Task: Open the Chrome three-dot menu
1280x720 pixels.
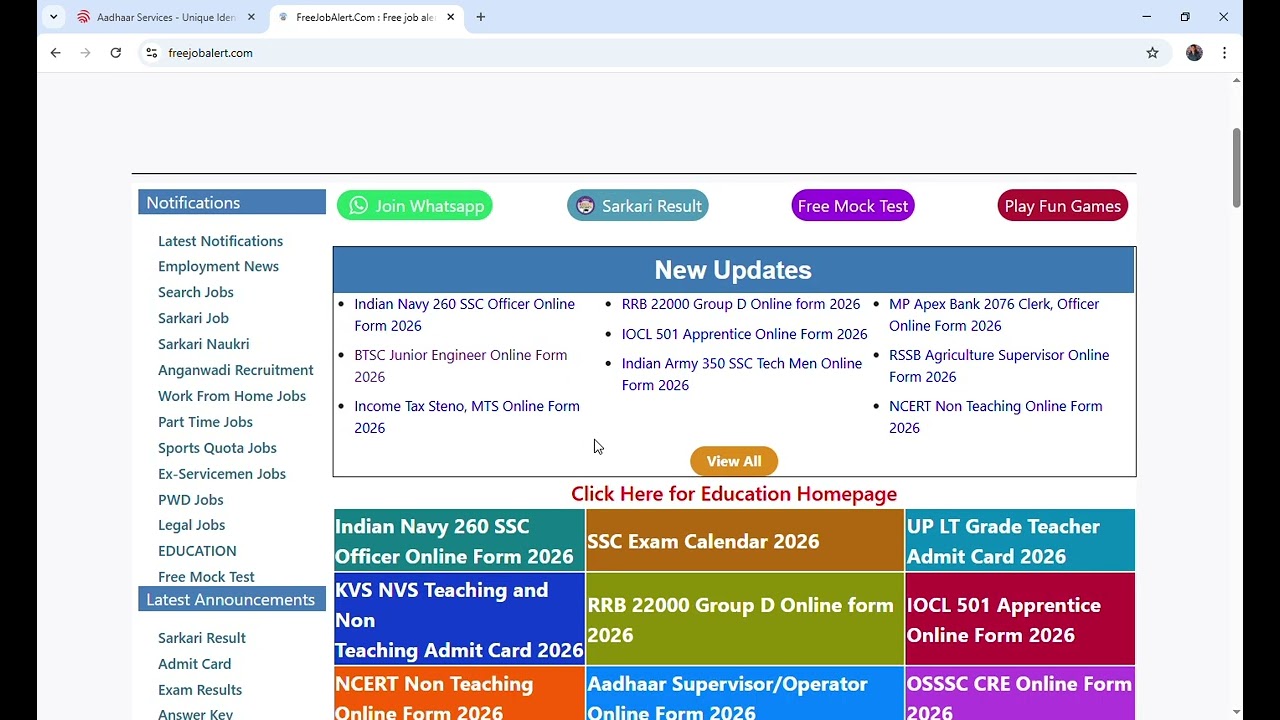Action: [x=1224, y=53]
